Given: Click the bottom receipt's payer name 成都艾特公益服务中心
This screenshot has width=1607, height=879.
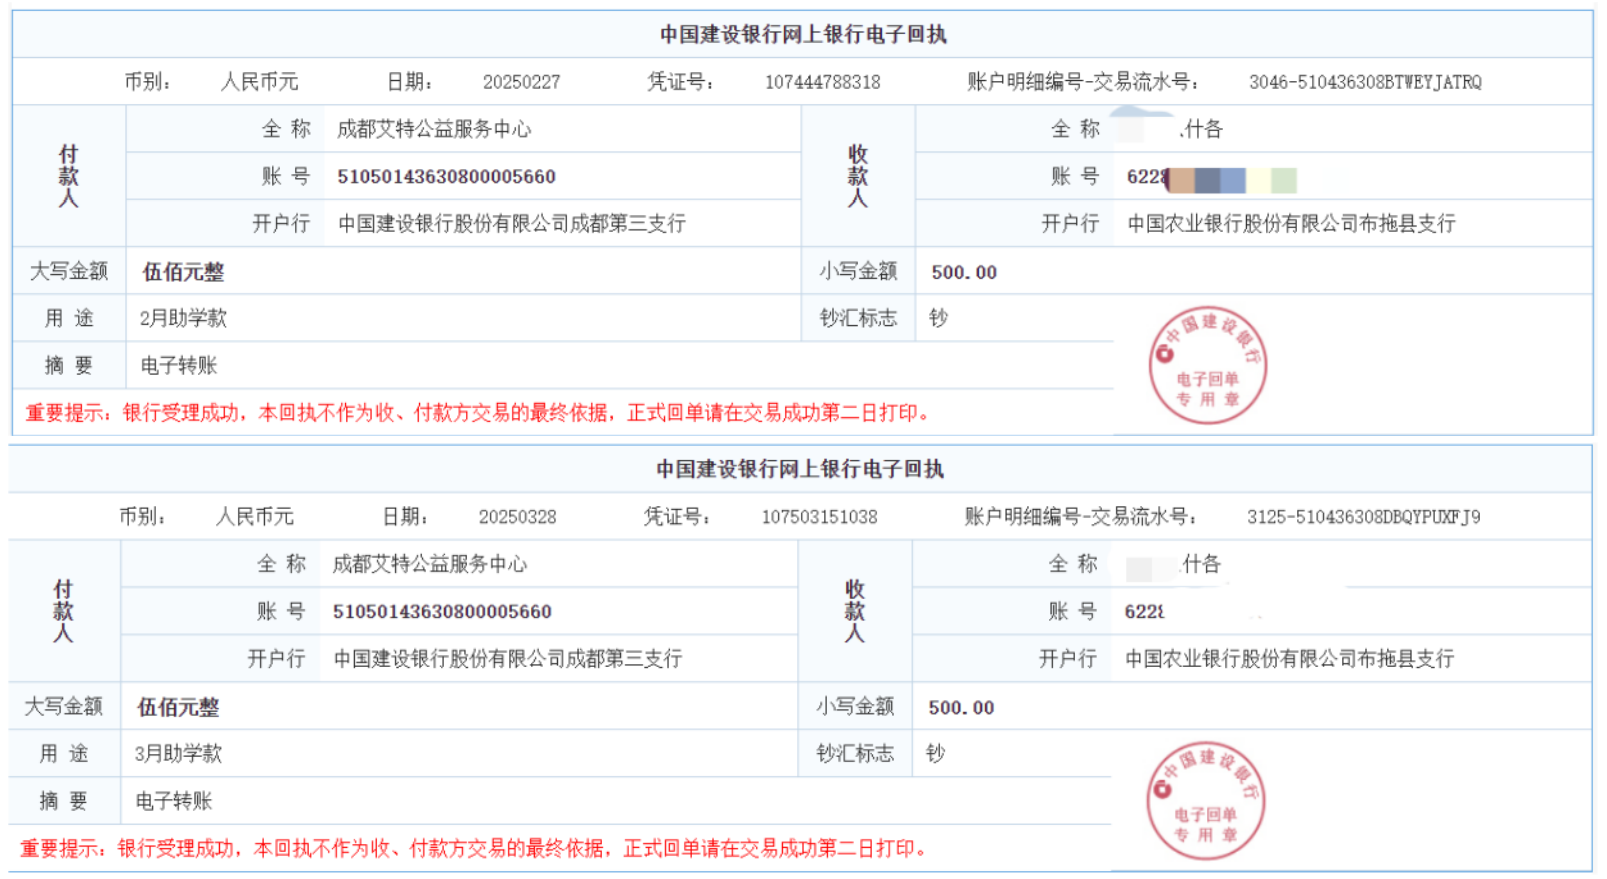Looking at the screenshot, I should 430,564.
